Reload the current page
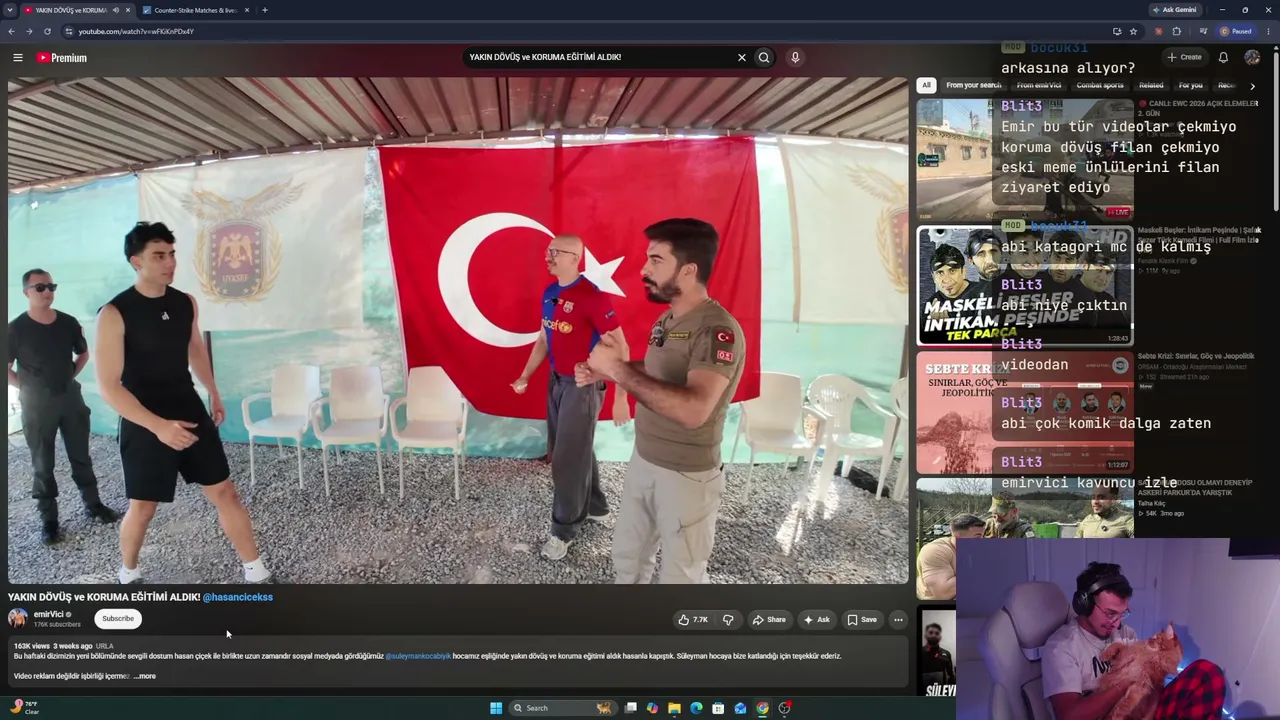This screenshot has height=720, width=1280. tap(47, 31)
